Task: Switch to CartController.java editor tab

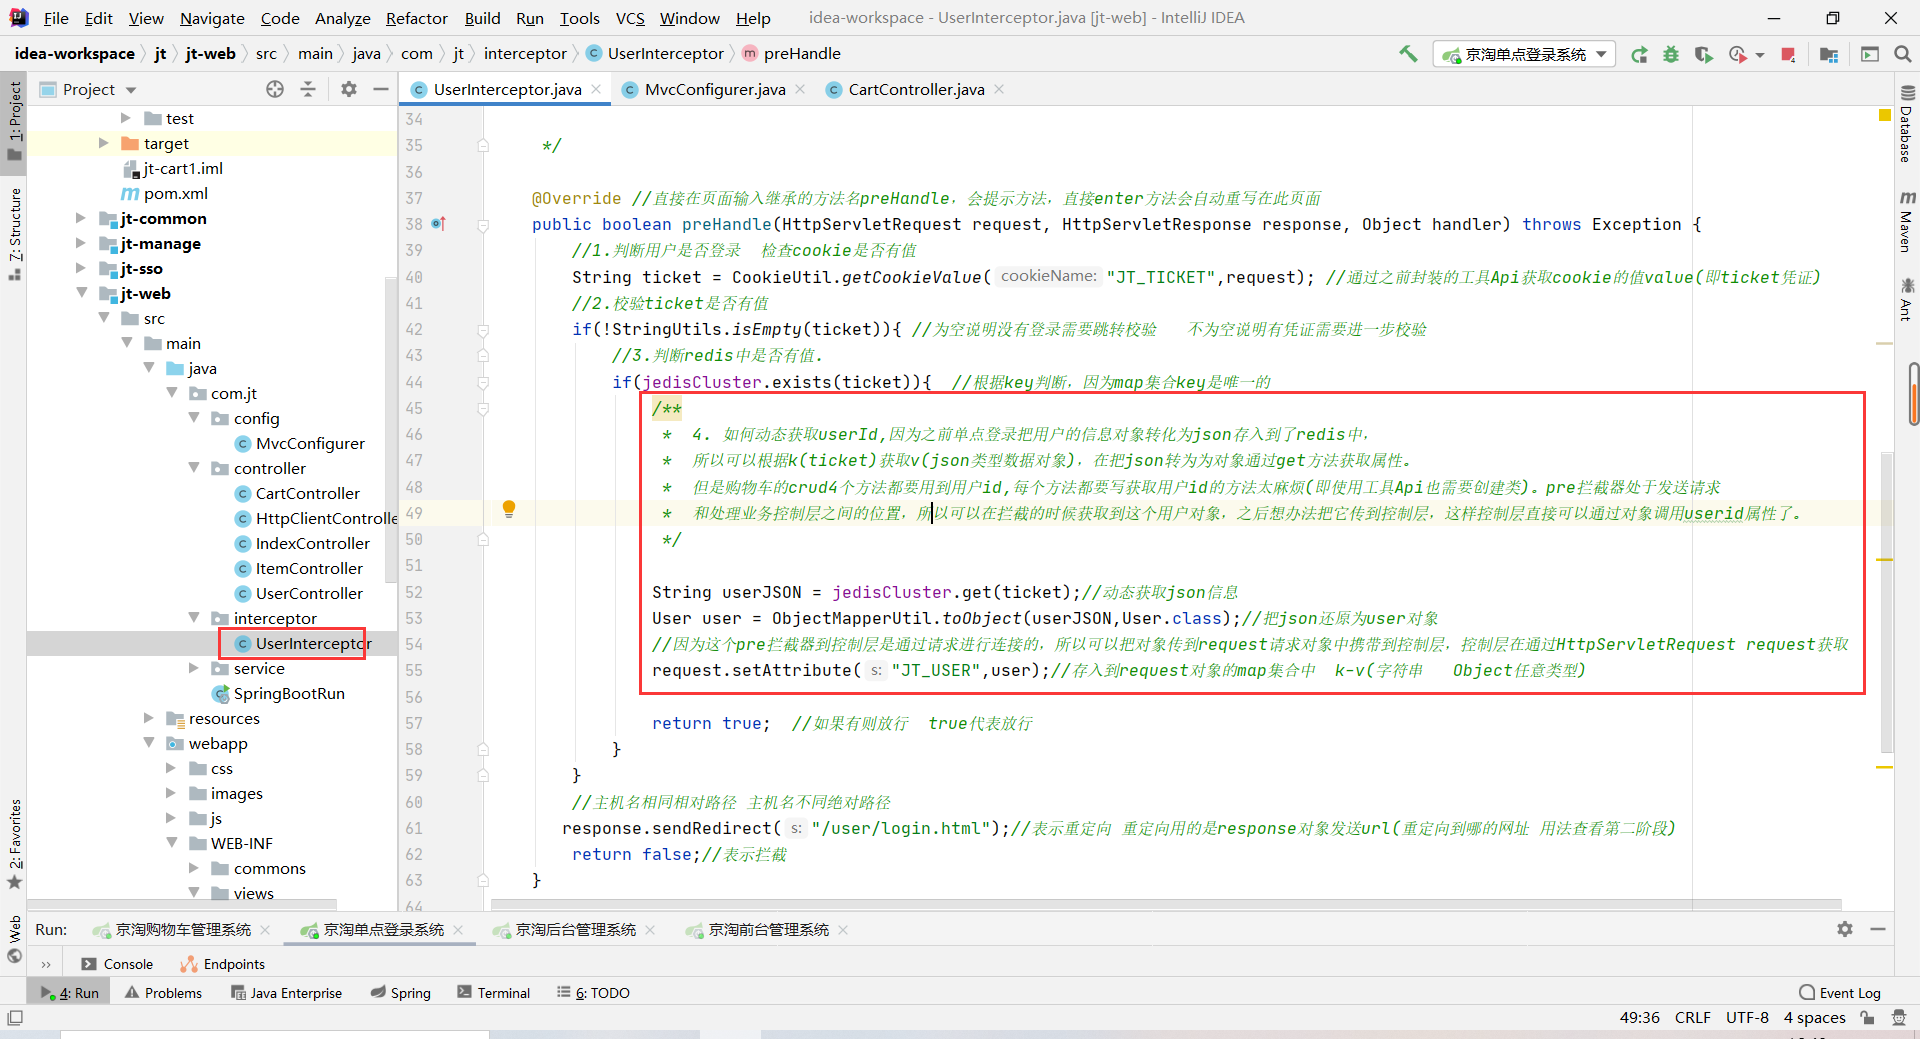Action: pyautogui.click(x=915, y=89)
